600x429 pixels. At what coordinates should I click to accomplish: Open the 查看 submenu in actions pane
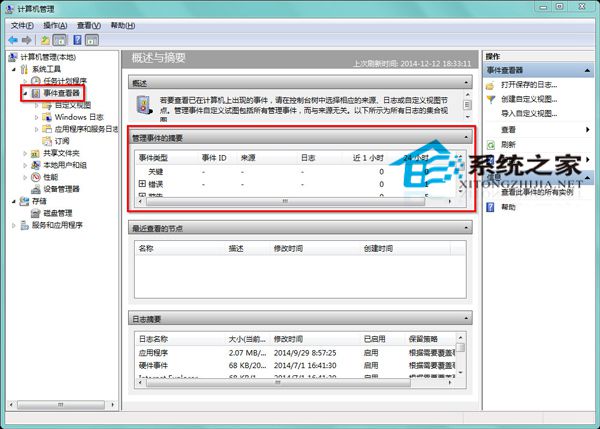509,130
